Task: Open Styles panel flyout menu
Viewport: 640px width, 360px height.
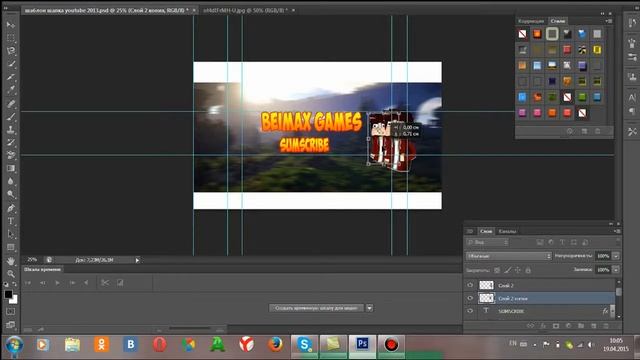Action: [609, 21]
